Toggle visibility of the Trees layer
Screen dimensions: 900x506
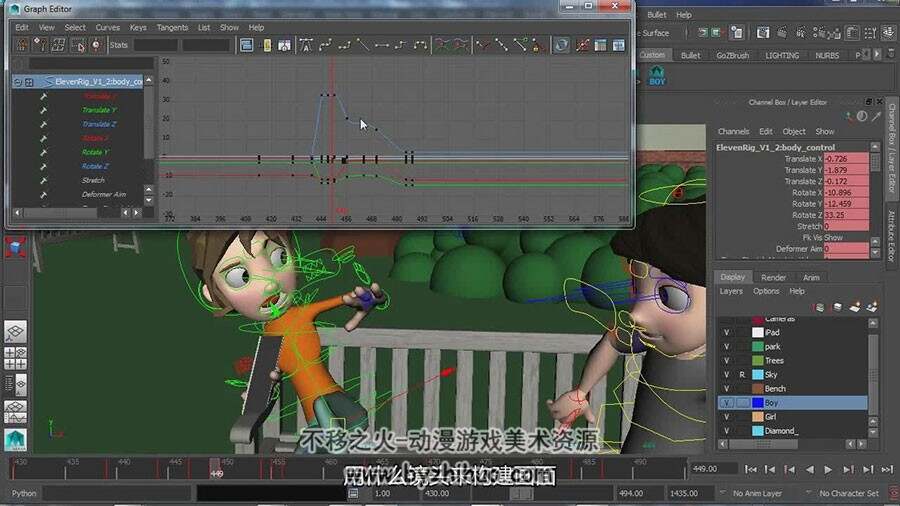coord(727,361)
